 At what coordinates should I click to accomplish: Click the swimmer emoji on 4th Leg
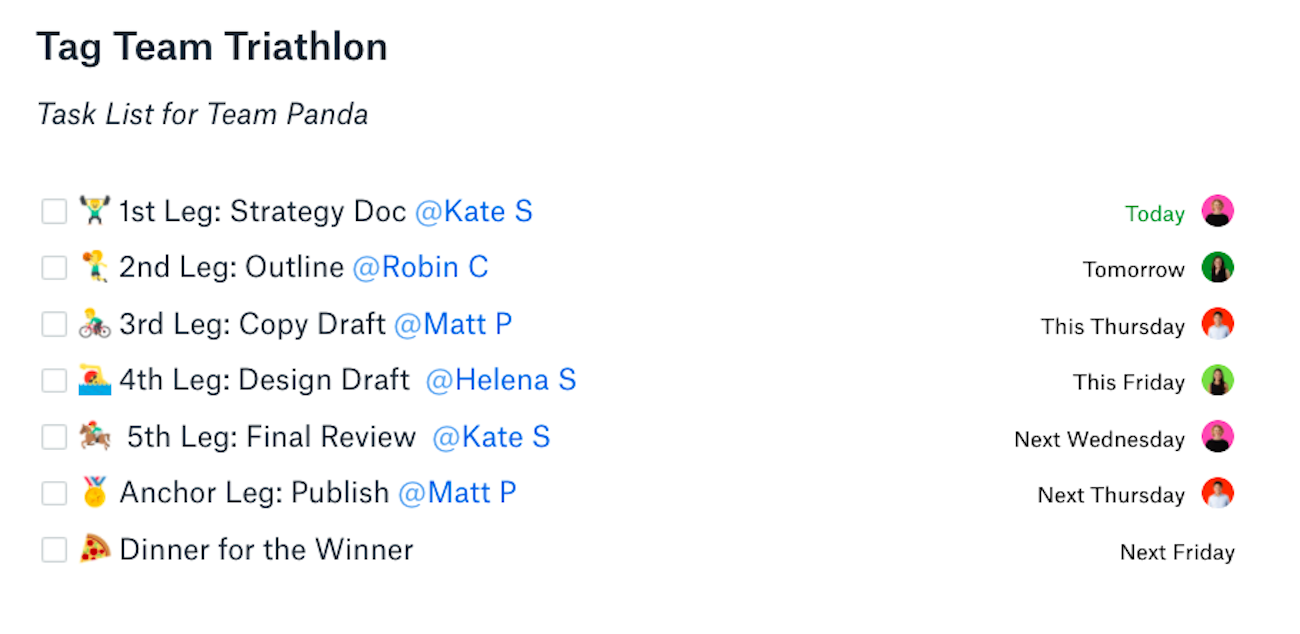[94, 380]
